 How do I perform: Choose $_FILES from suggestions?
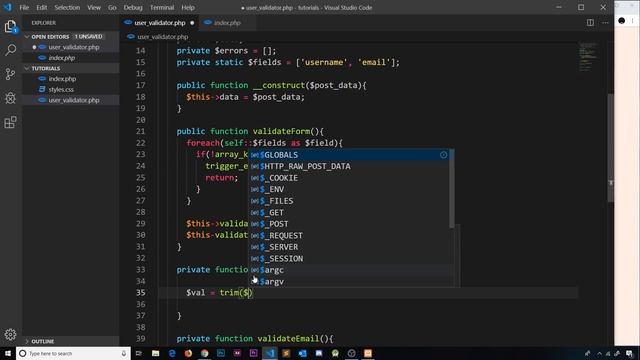coord(349,201)
